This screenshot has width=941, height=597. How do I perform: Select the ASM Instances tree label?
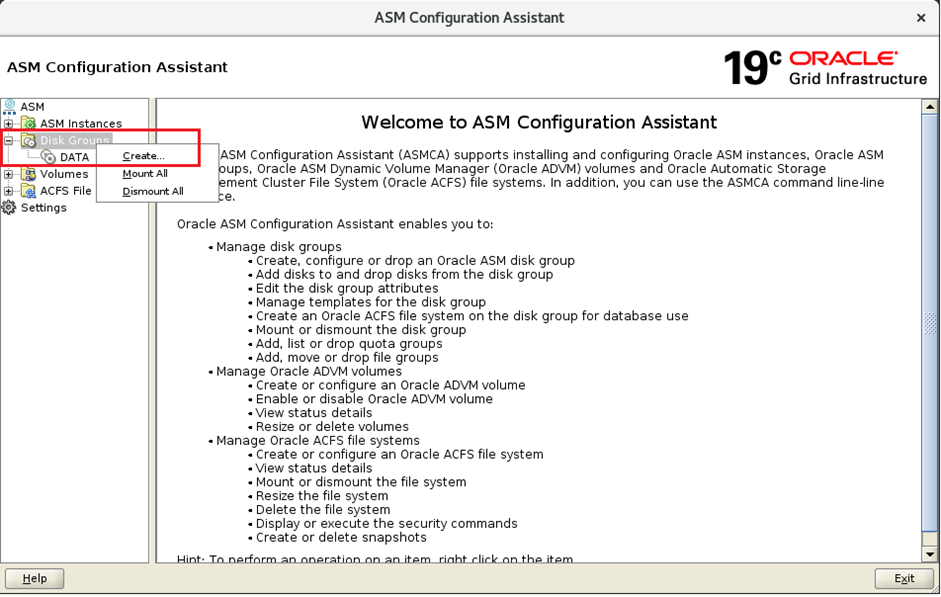pos(81,124)
